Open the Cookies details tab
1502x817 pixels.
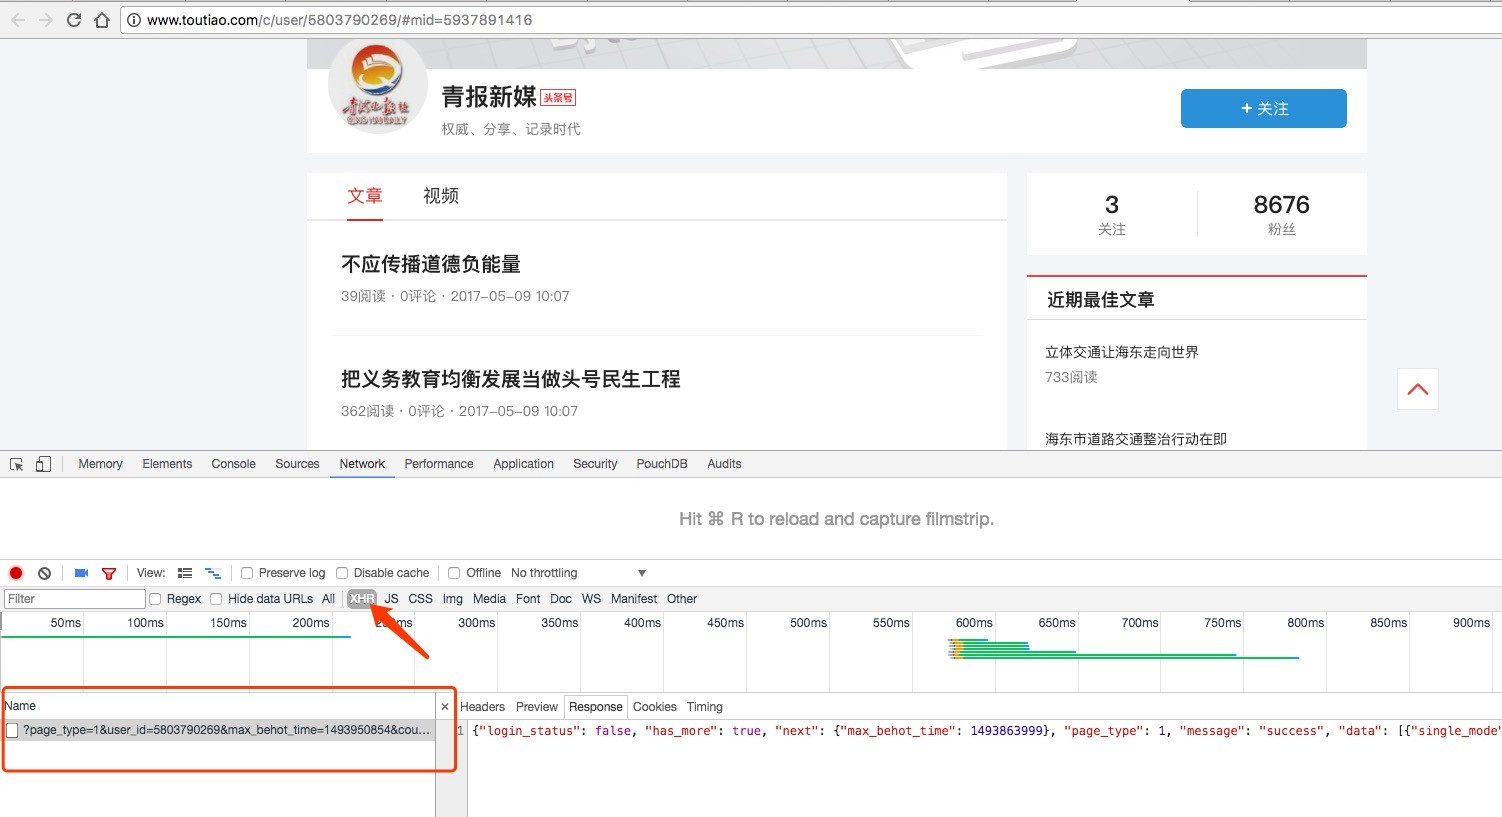pyautogui.click(x=655, y=707)
